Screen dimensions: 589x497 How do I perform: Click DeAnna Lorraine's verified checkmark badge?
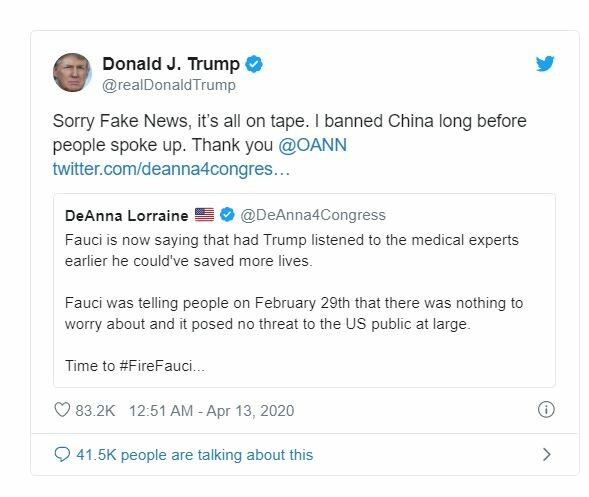point(227,215)
